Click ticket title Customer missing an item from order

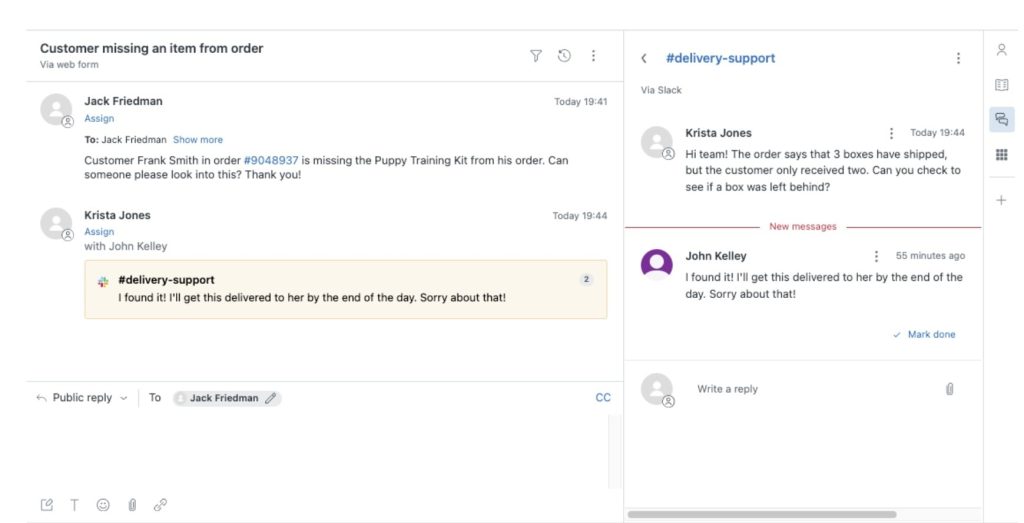click(152, 48)
